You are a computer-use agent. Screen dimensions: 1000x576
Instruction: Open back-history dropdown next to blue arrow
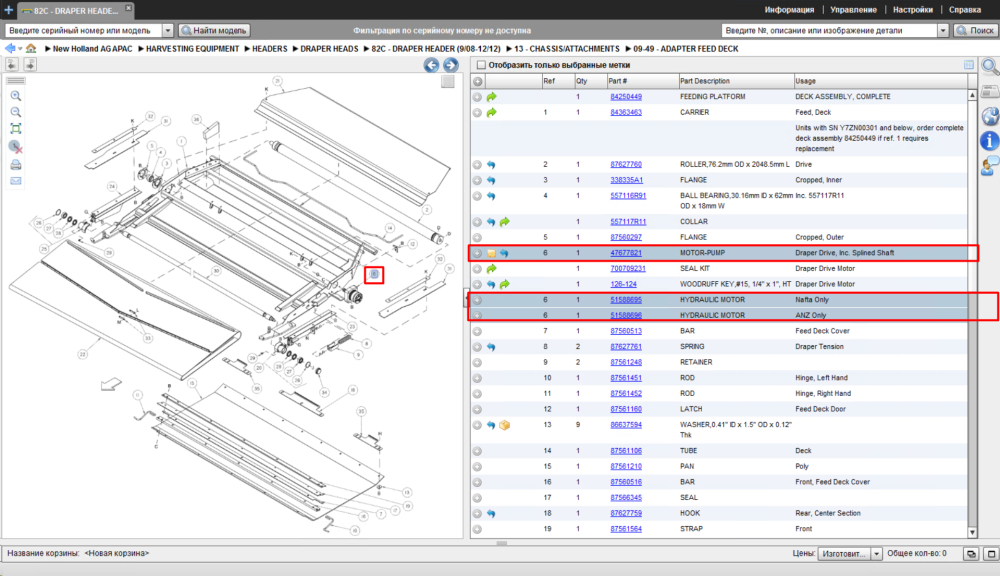point(20,48)
